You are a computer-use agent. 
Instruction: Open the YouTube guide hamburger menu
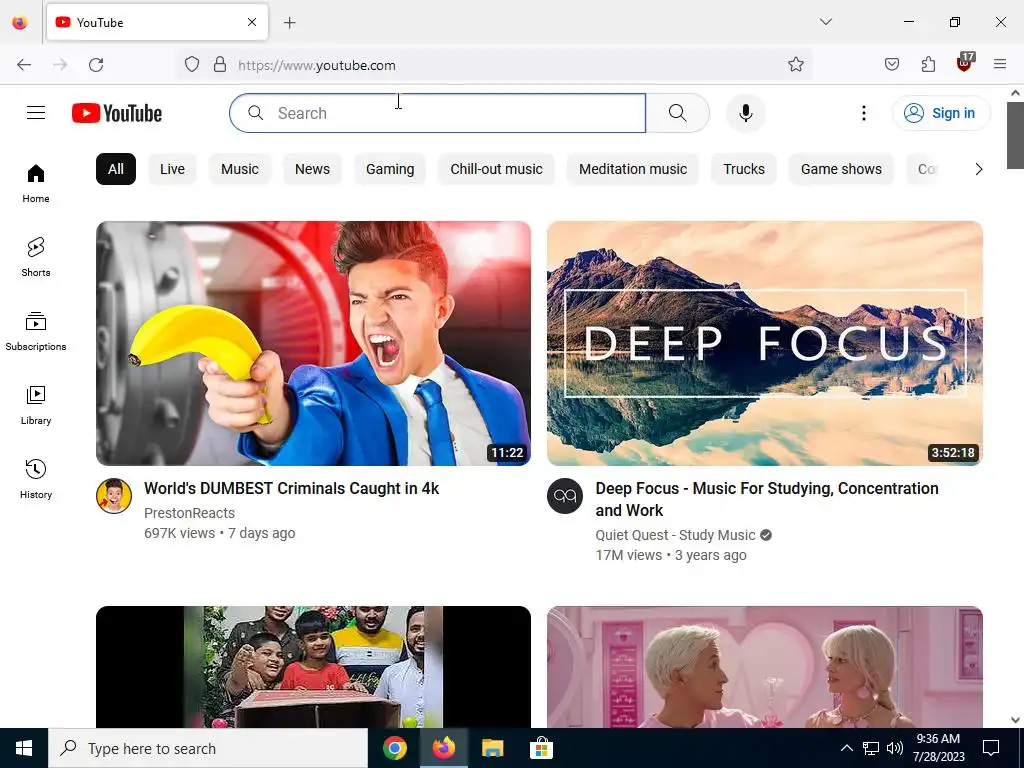[36, 113]
